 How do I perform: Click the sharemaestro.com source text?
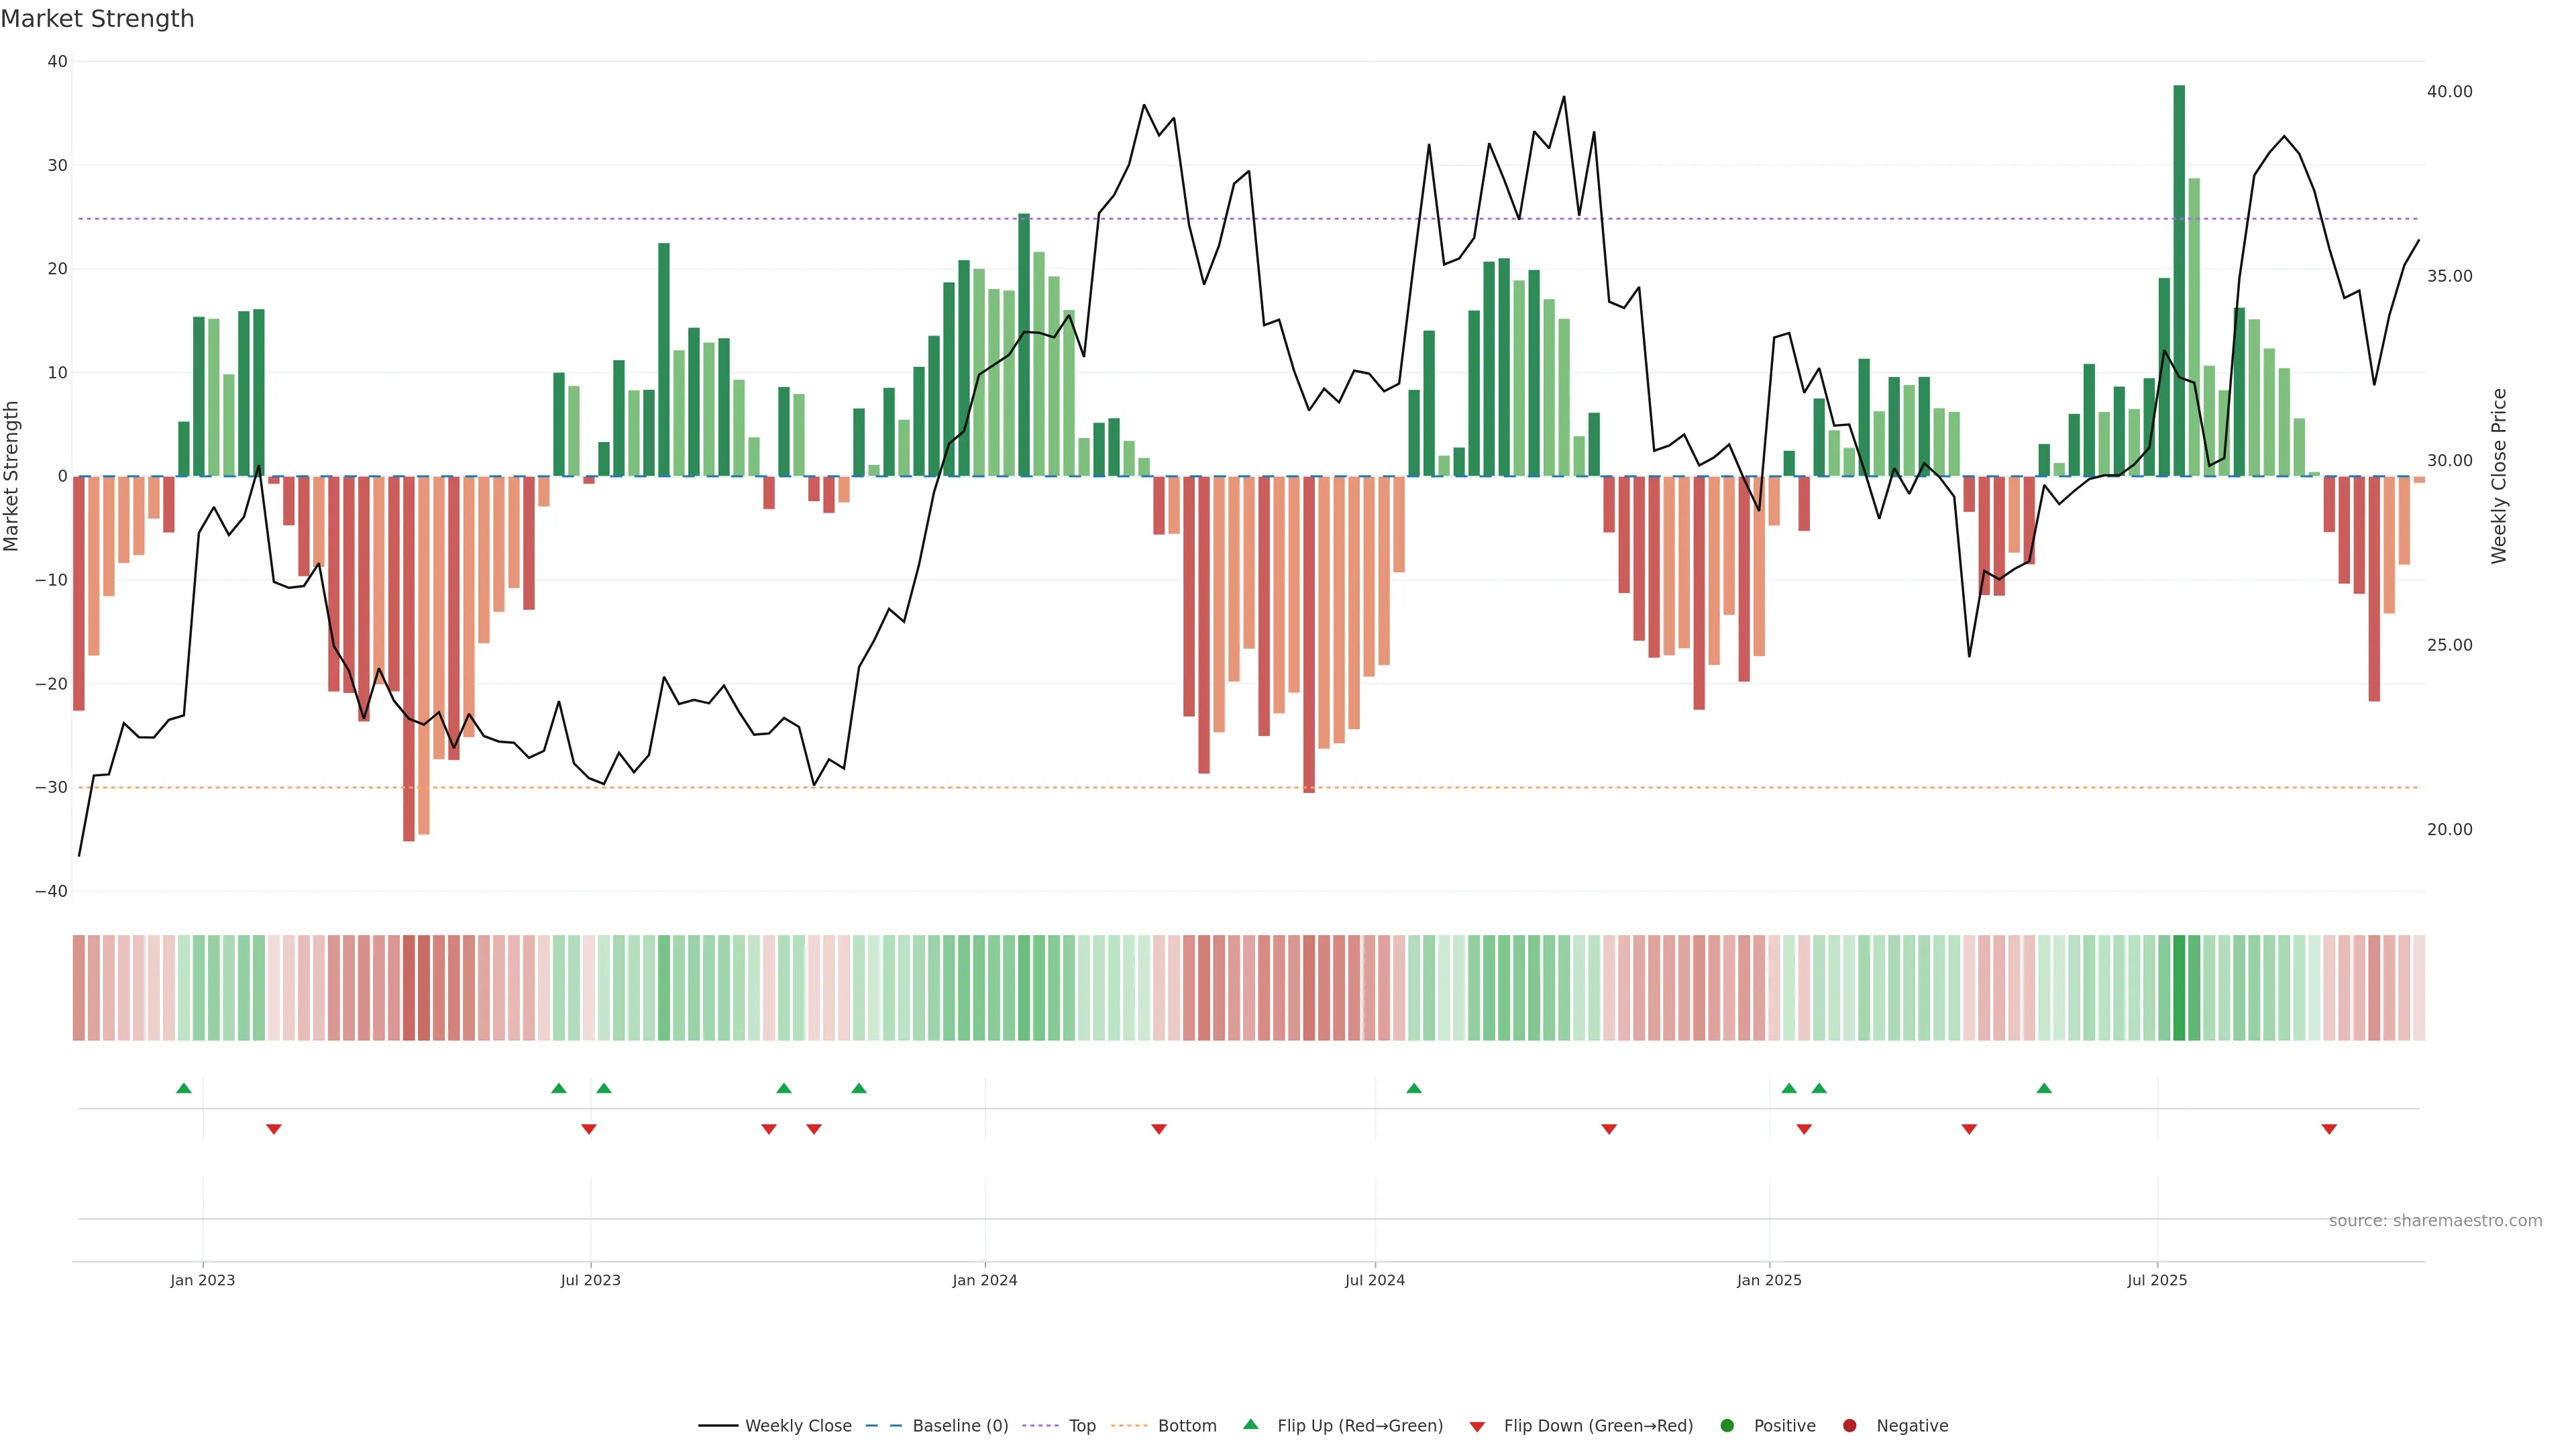click(x=2435, y=1221)
